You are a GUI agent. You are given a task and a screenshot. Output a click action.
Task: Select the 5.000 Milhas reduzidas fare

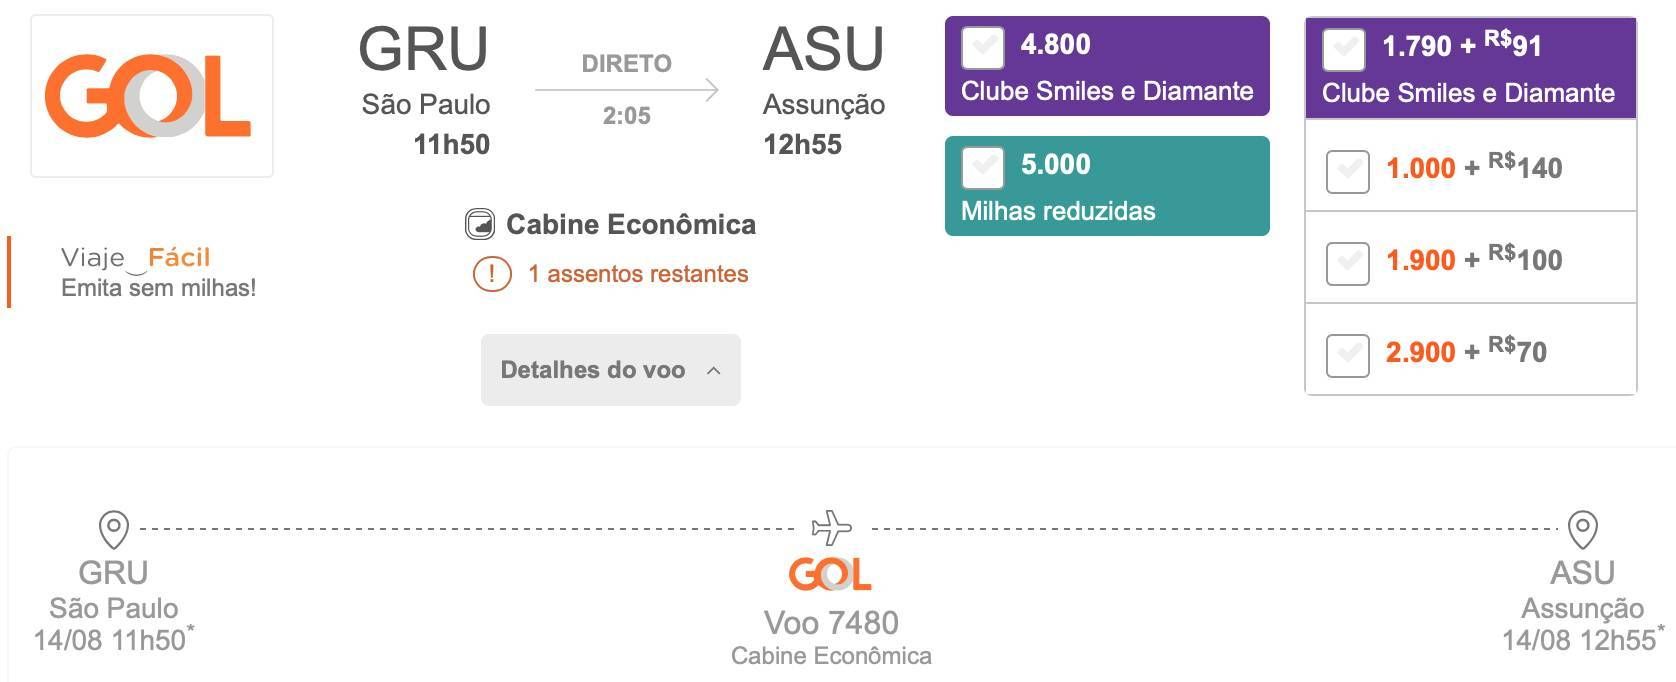coord(983,167)
